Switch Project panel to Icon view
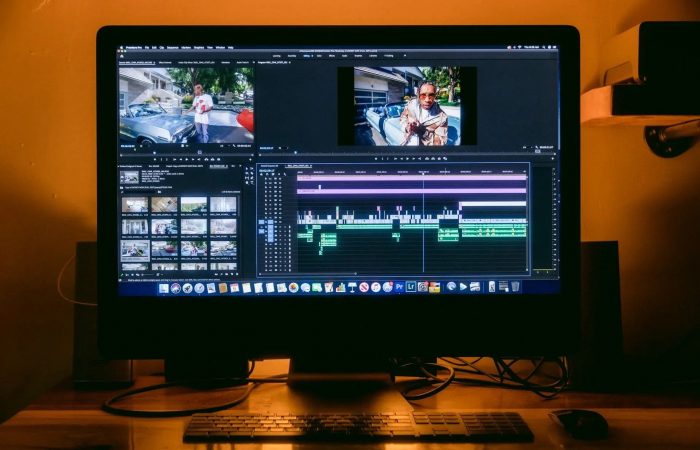Screen dimensions: 700x450 (x=133, y=274)
